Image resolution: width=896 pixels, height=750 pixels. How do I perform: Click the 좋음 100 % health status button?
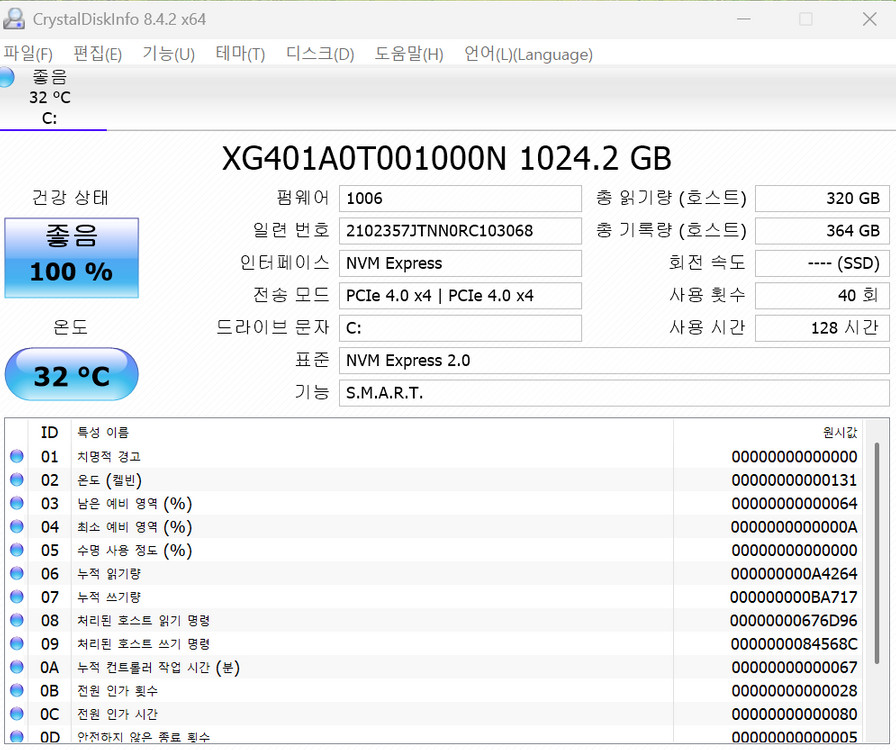click(71, 258)
